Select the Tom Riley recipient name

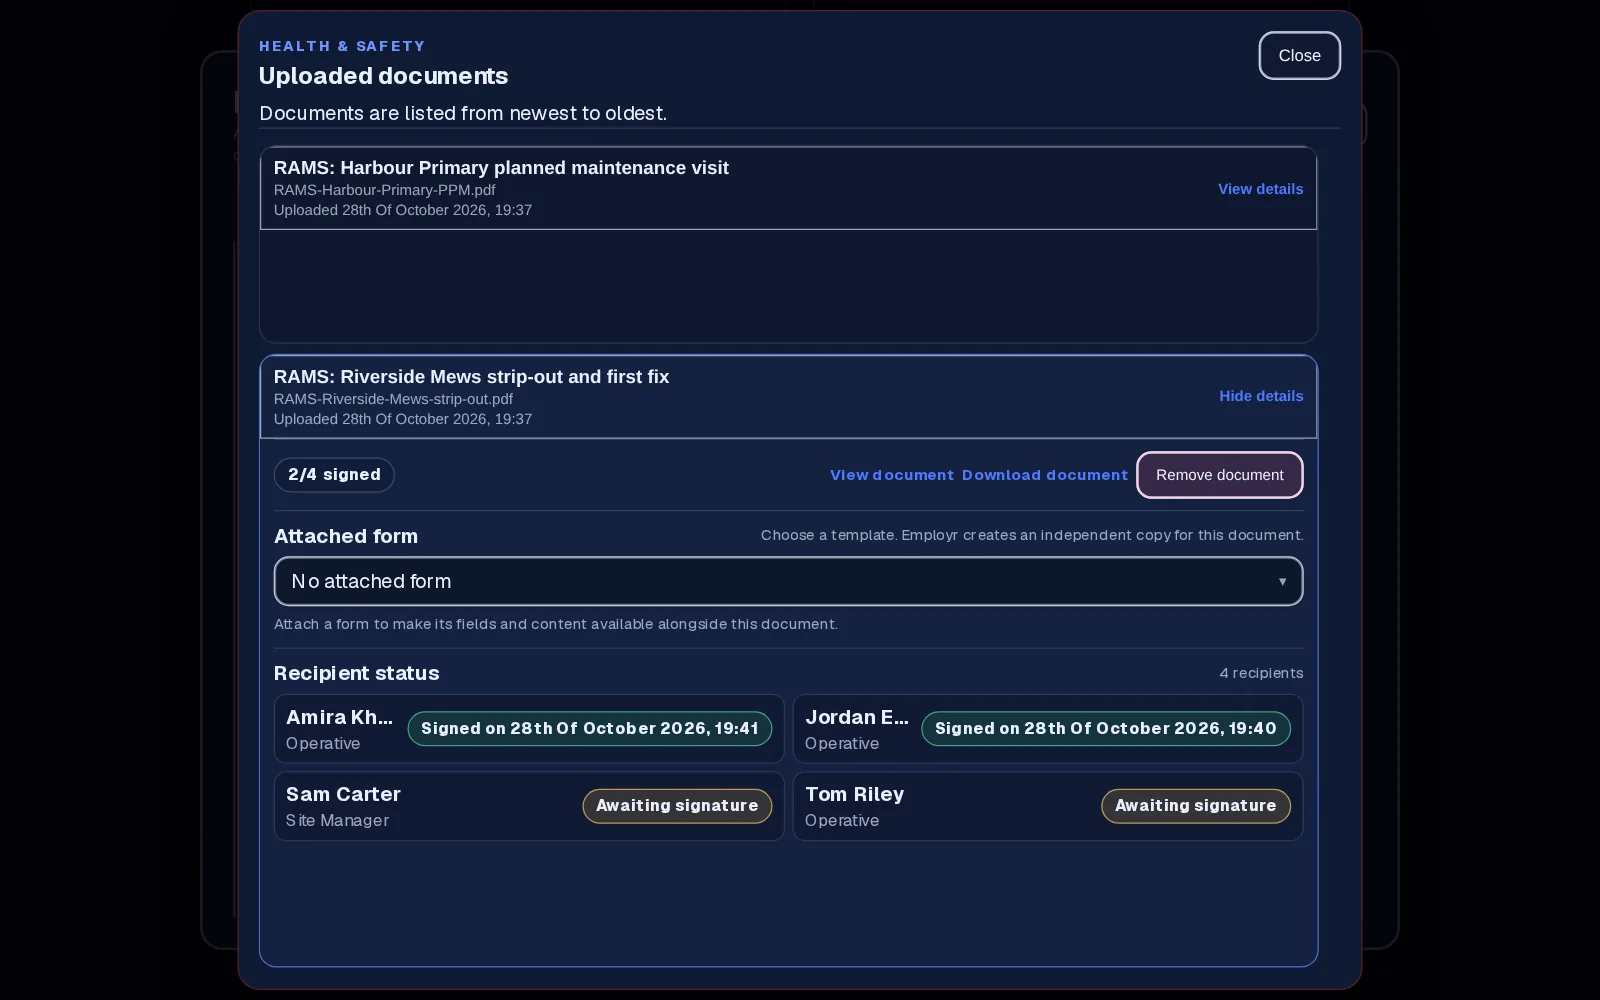click(854, 794)
